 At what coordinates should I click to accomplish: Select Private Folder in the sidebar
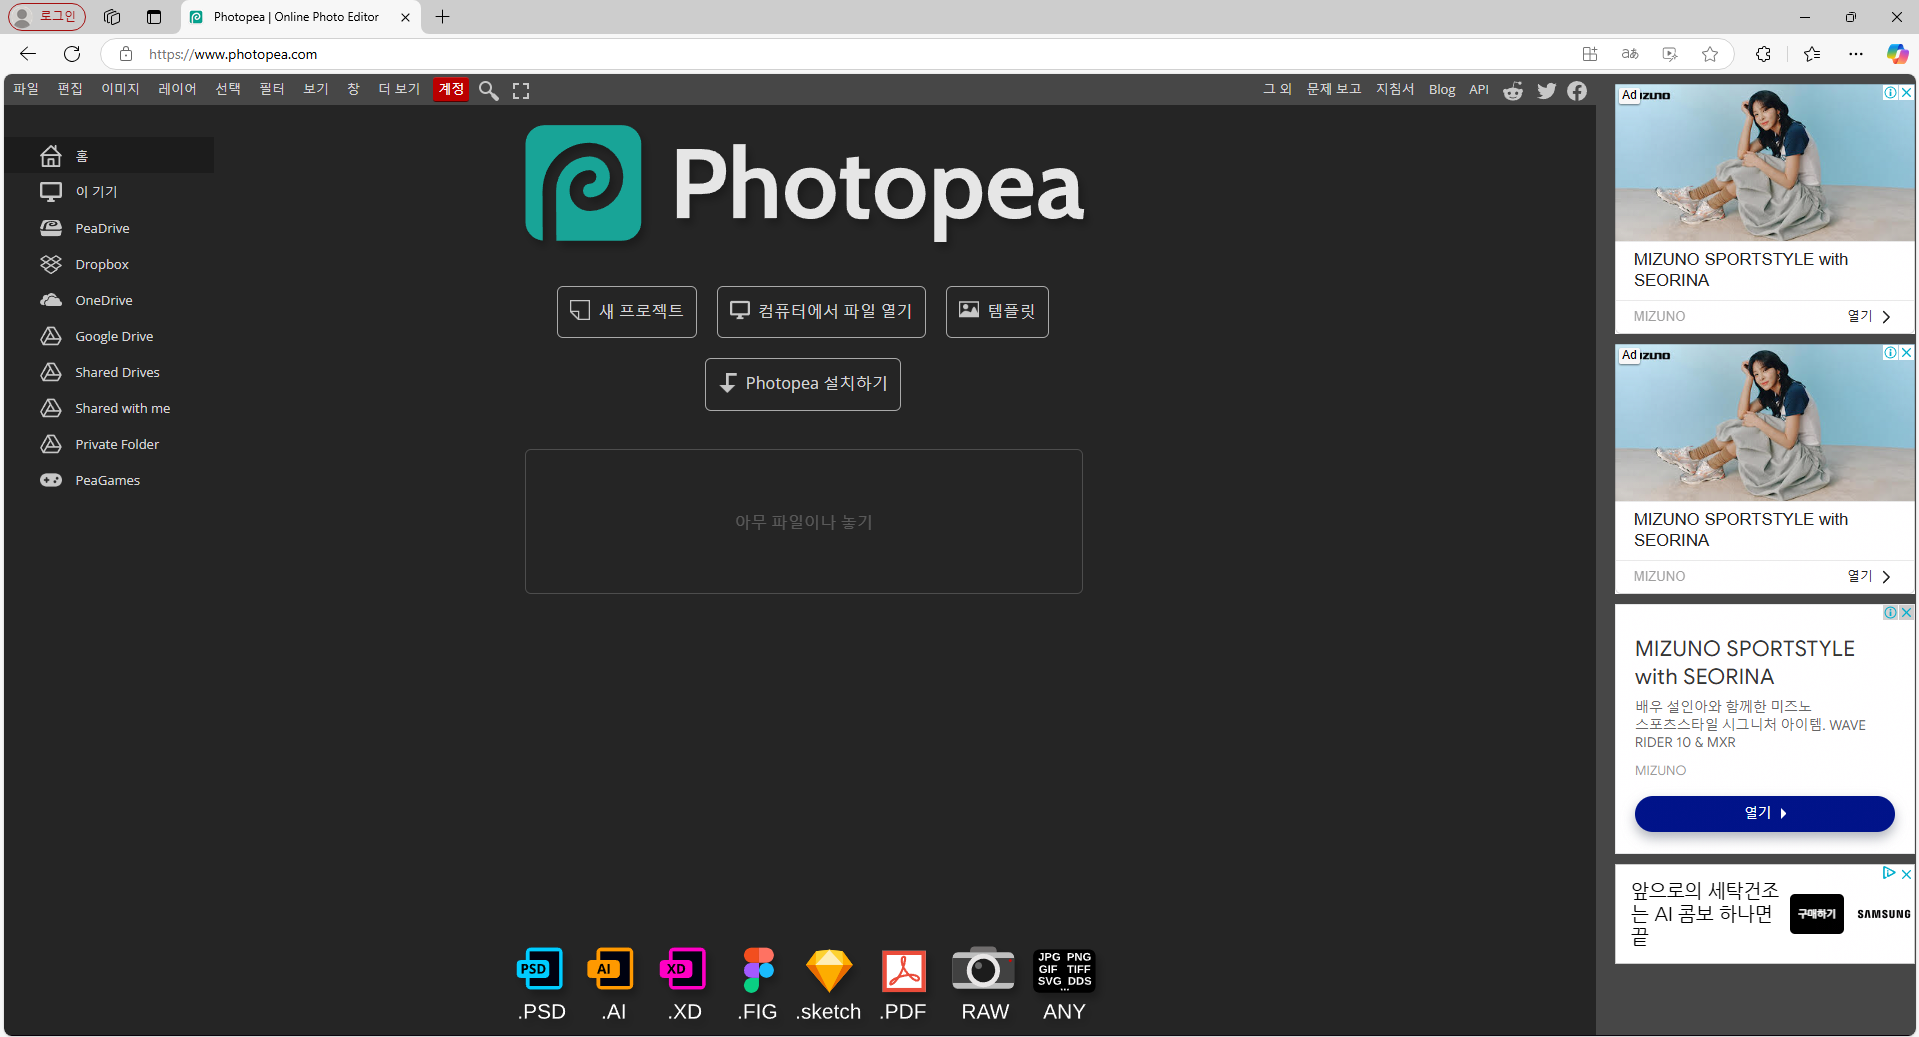tap(109, 444)
